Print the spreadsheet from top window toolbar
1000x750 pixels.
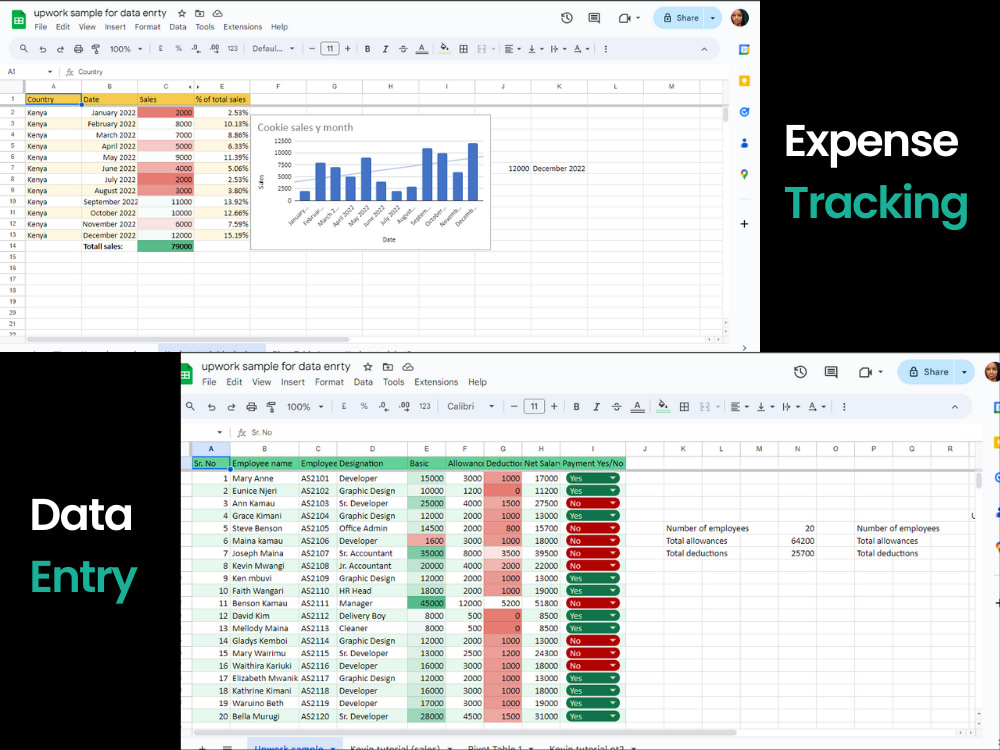78,48
